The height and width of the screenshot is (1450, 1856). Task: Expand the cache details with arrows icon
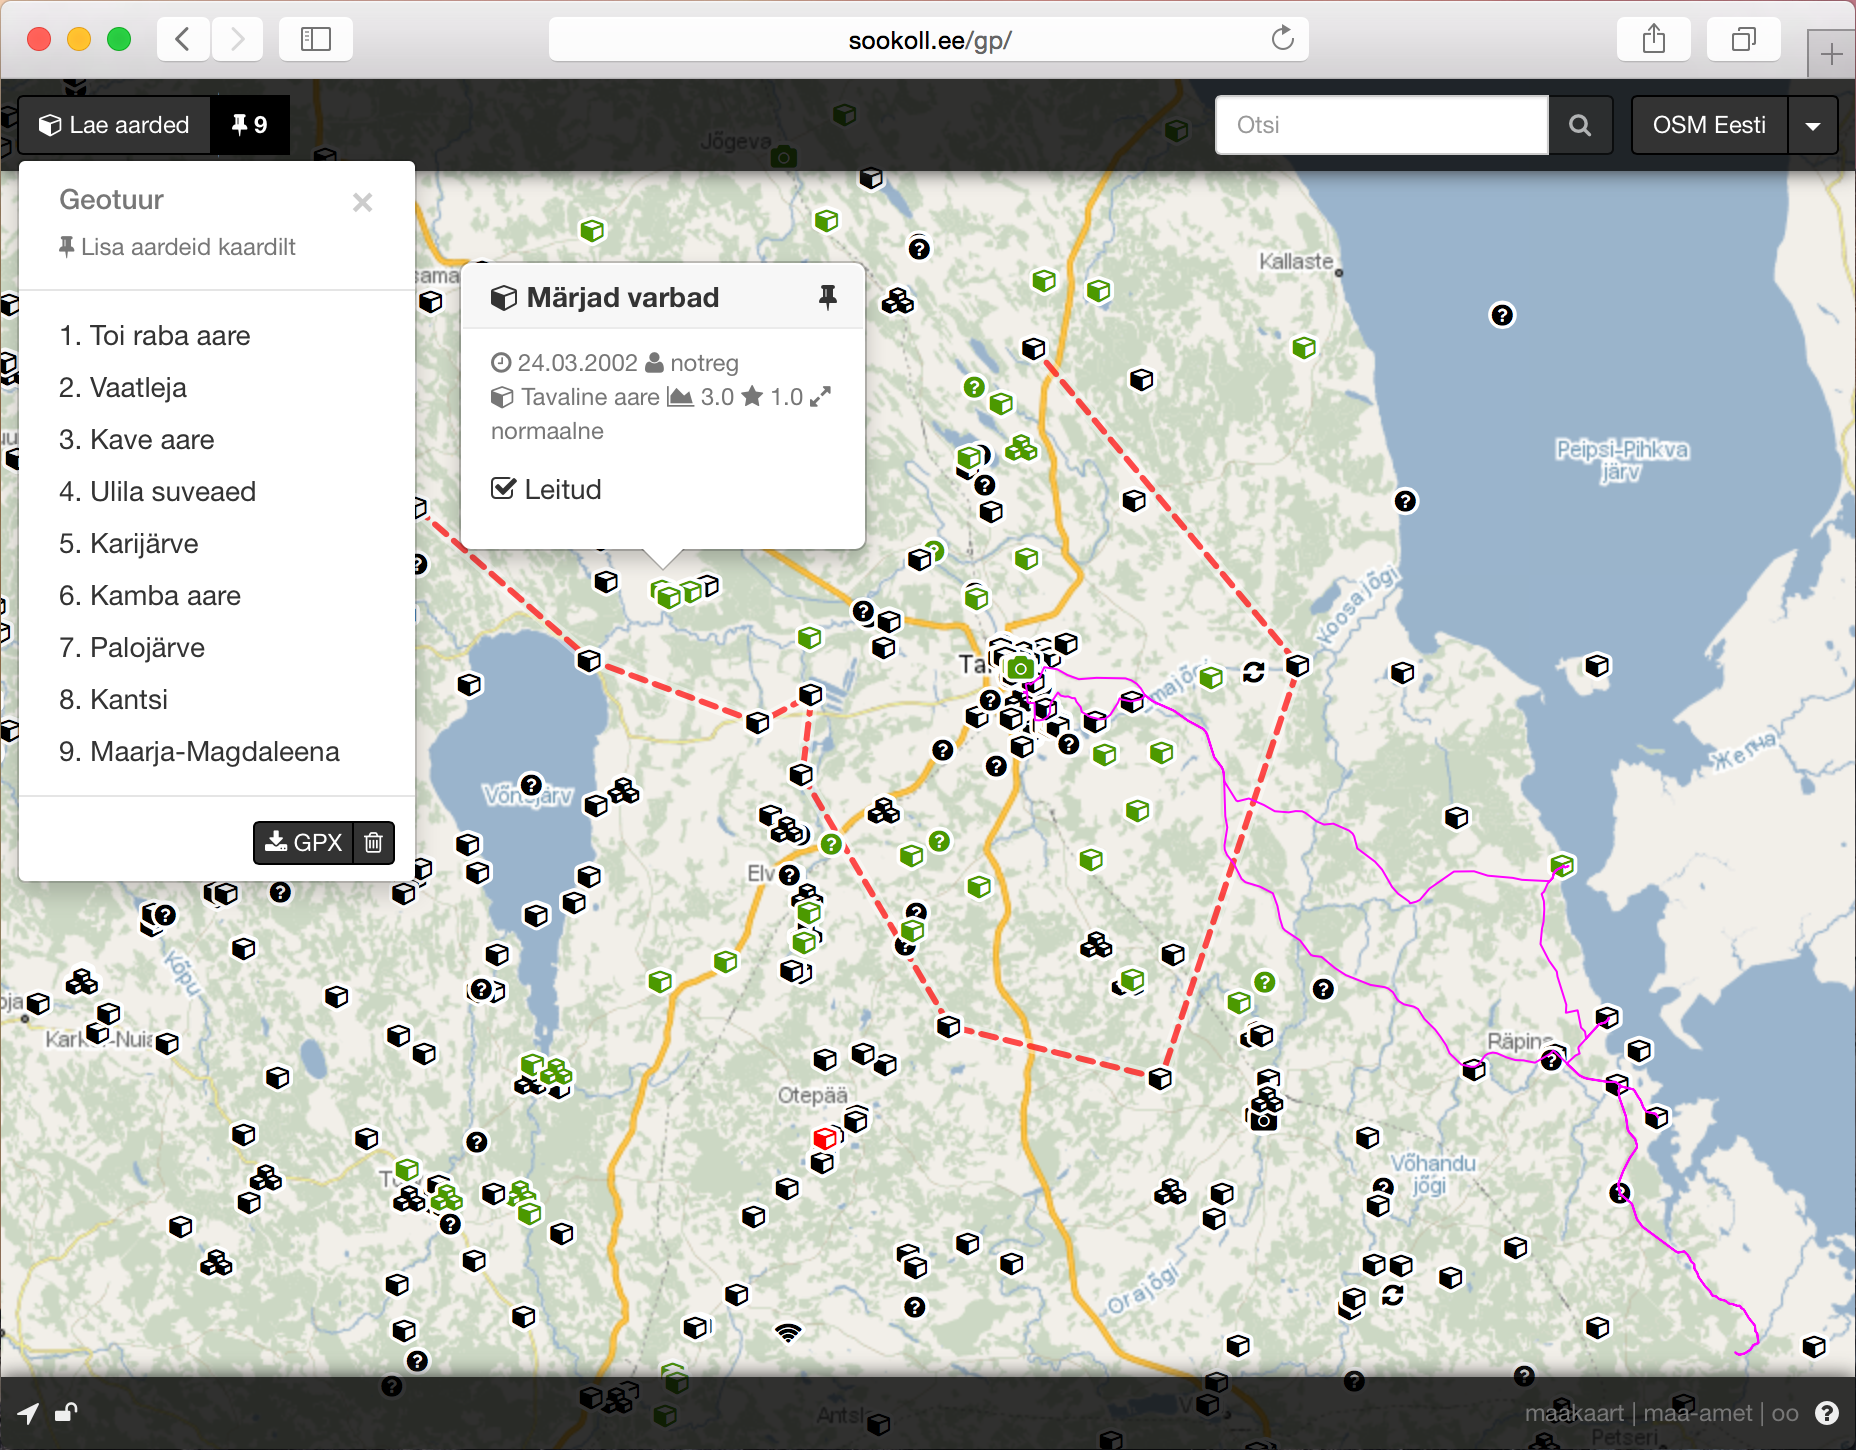point(820,397)
